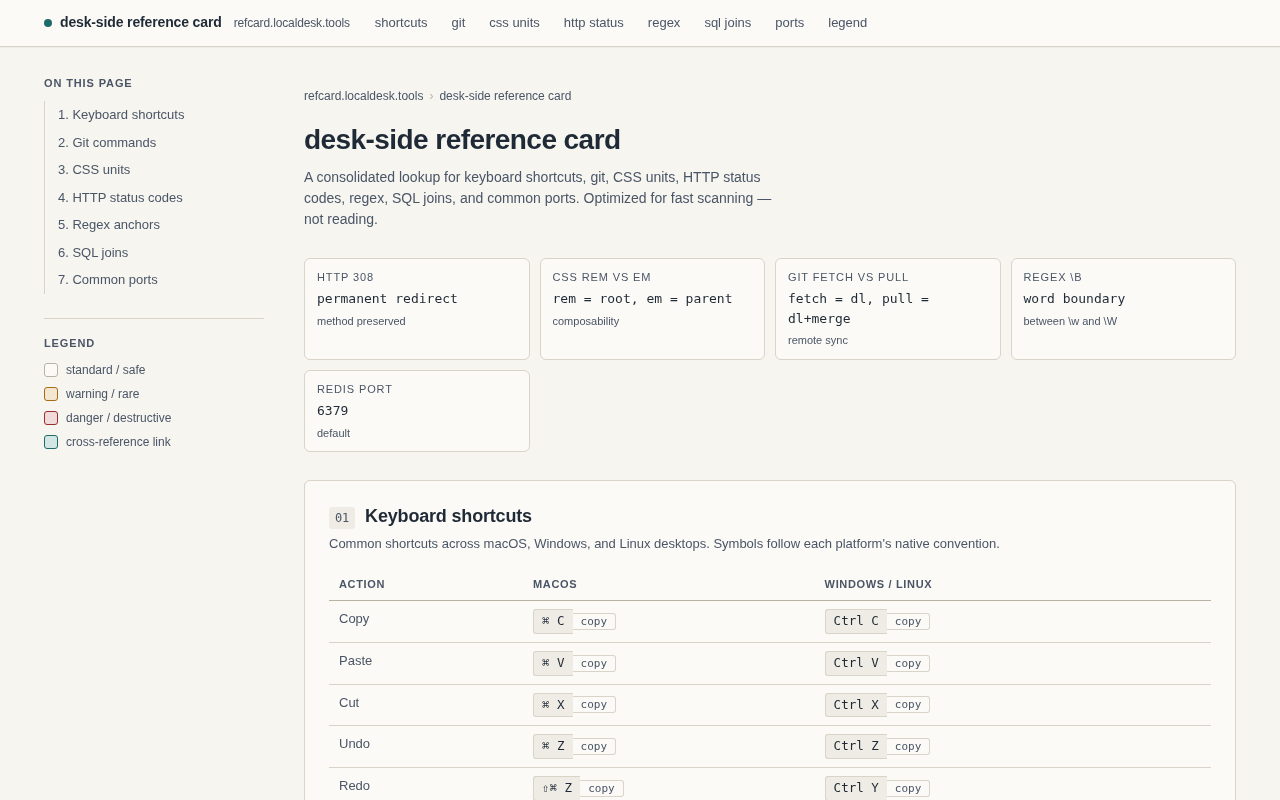Copy the Ctrl Y shortcut
This screenshot has width=1280, height=800.
click(908, 789)
